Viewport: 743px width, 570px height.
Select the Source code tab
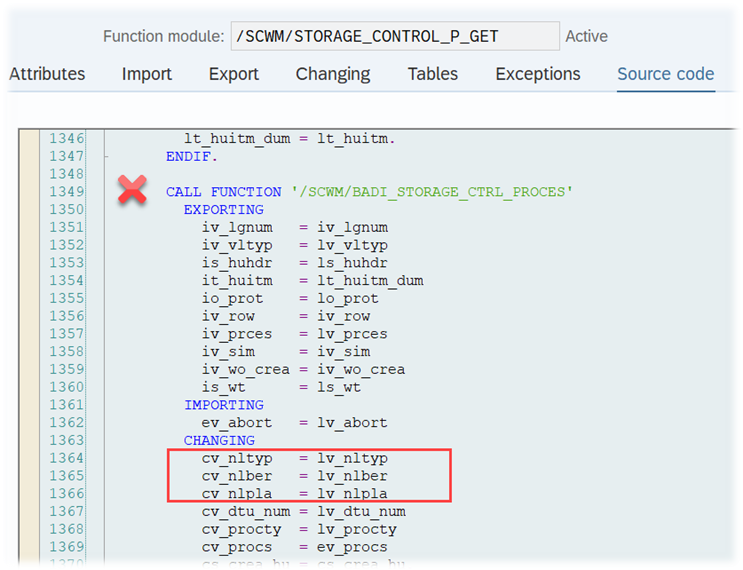pos(666,74)
